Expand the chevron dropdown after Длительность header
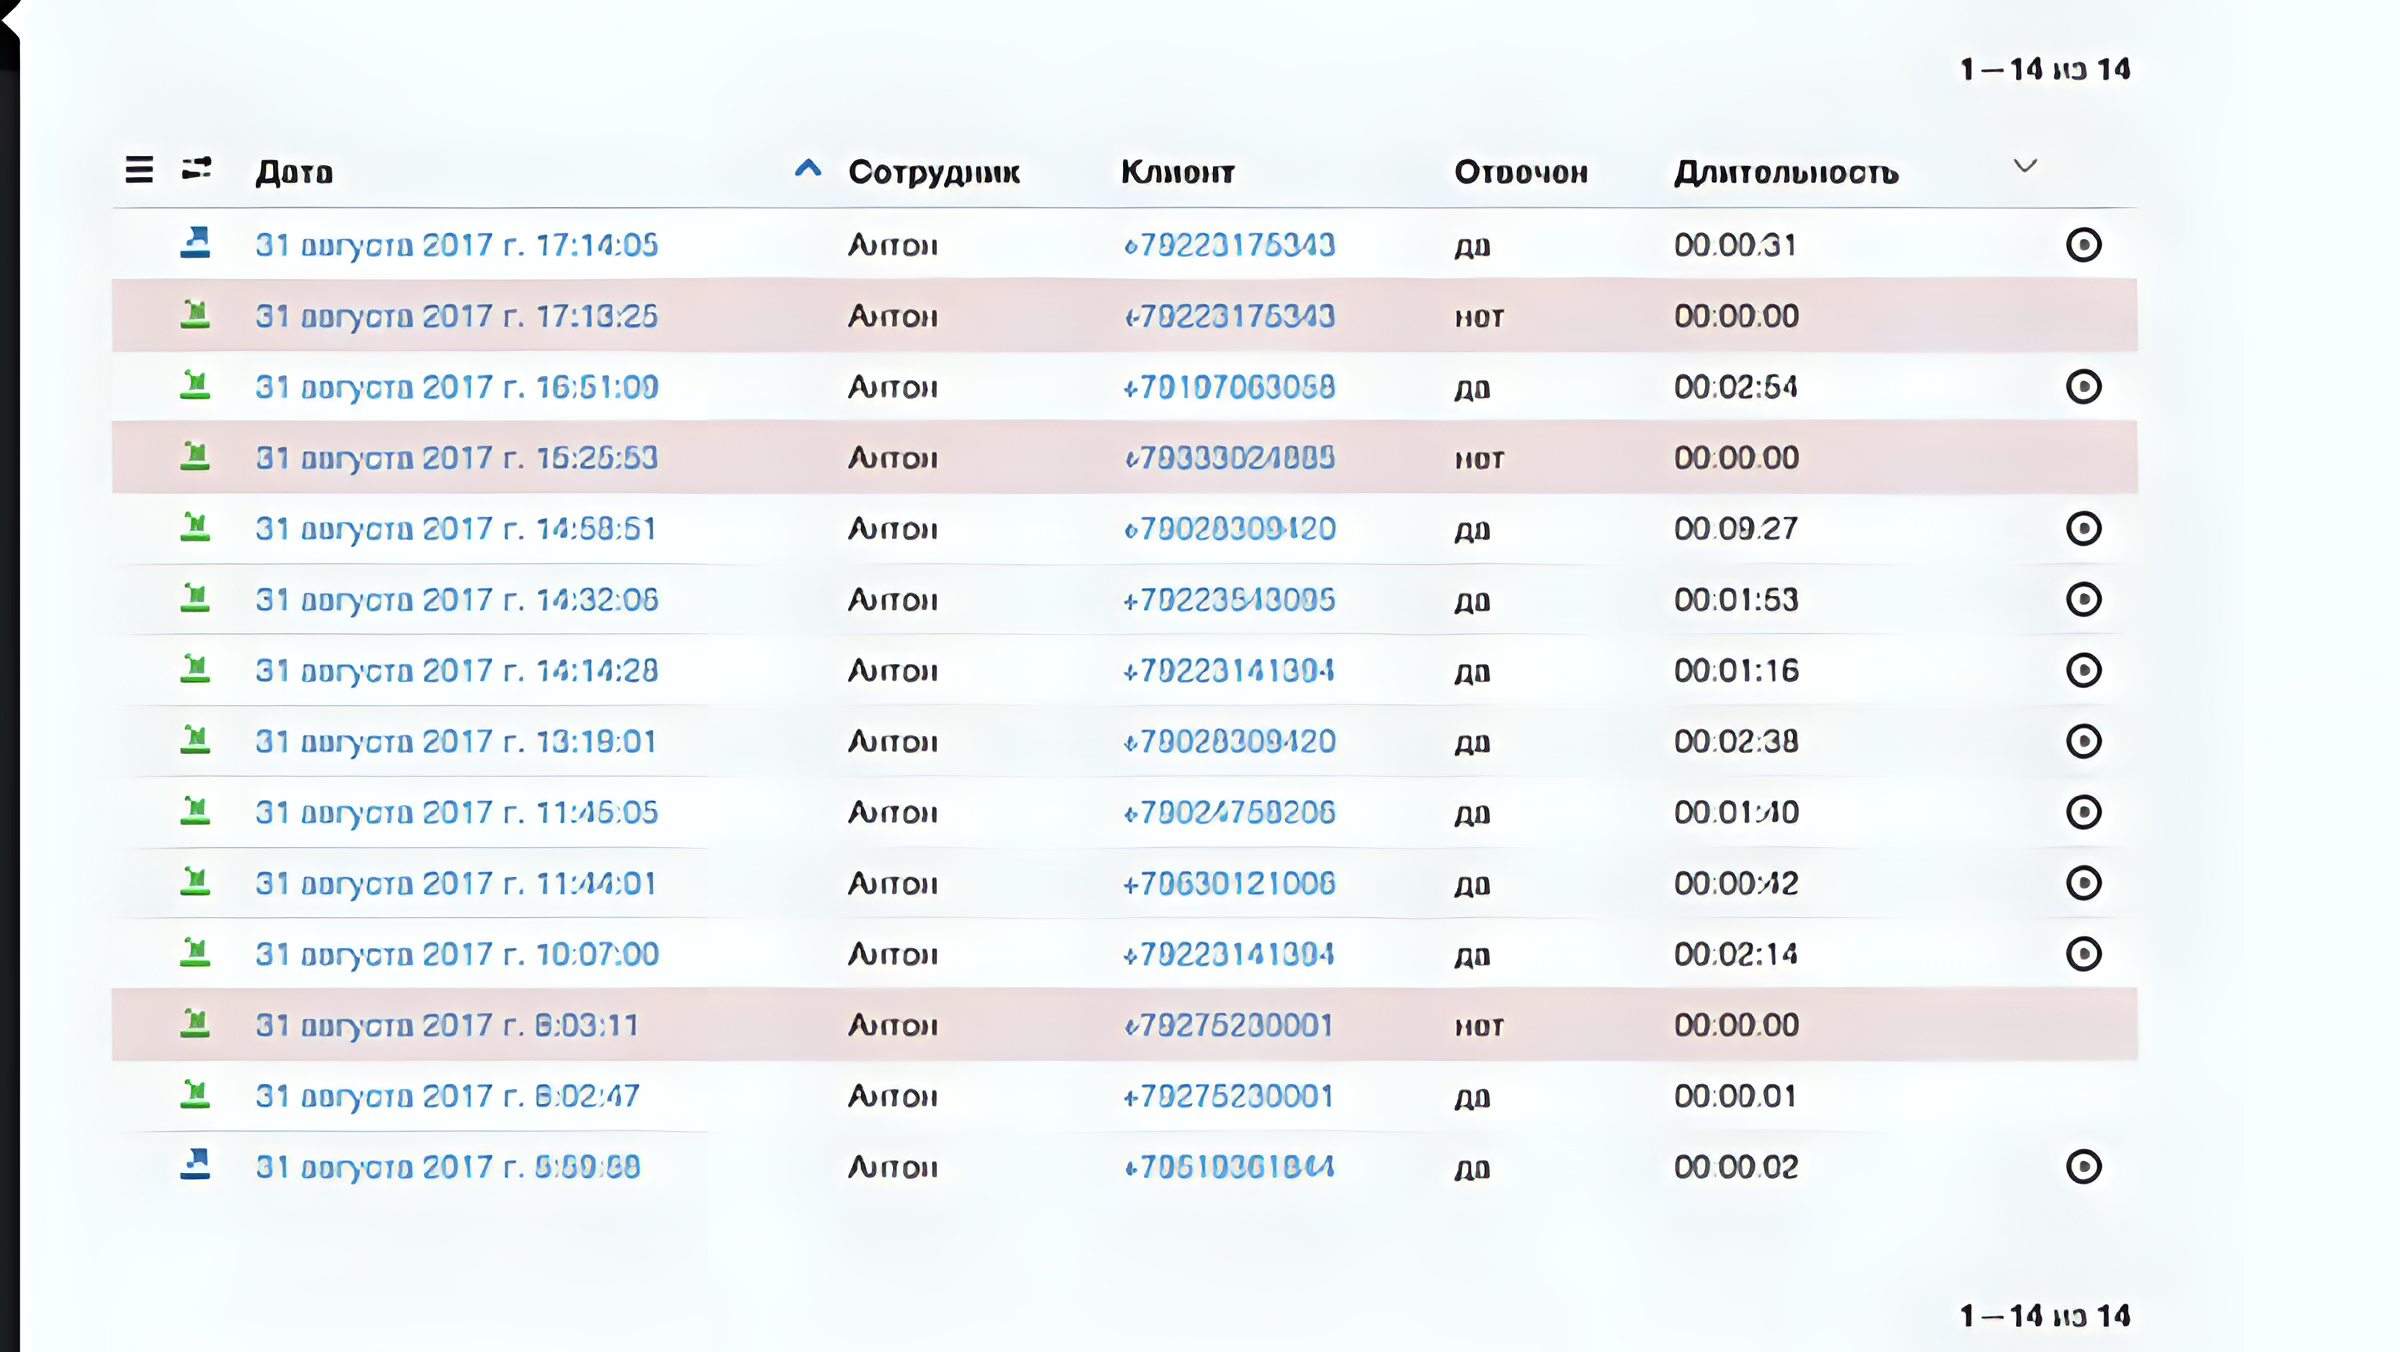The width and height of the screenshot is (2400, 1352). tap(2025, 166)
